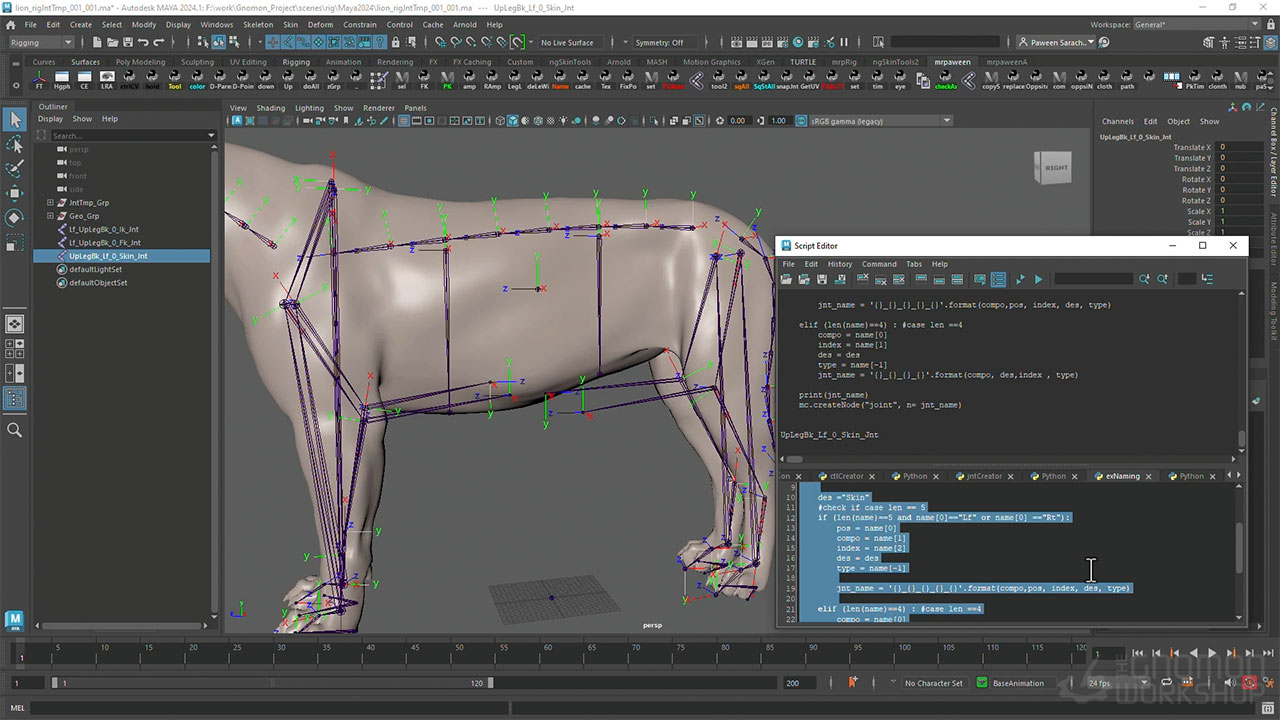Click the PK shelf button
The image size is (1280, 720).
coord(448,79)
